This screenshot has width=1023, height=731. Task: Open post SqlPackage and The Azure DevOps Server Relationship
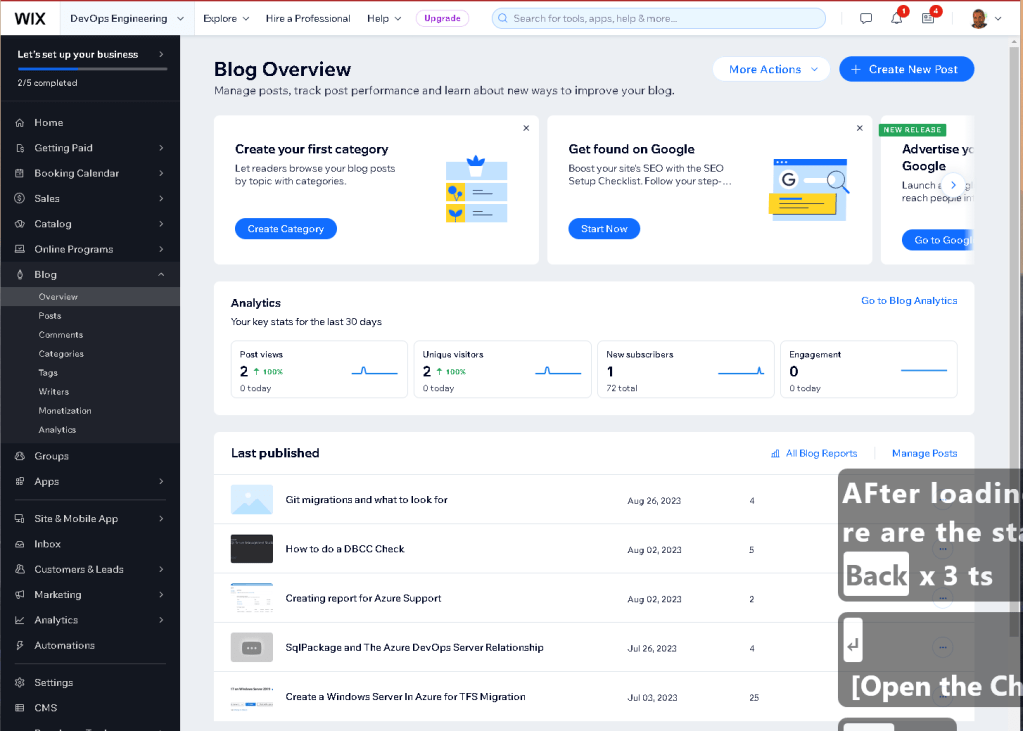tap(414, 648)
